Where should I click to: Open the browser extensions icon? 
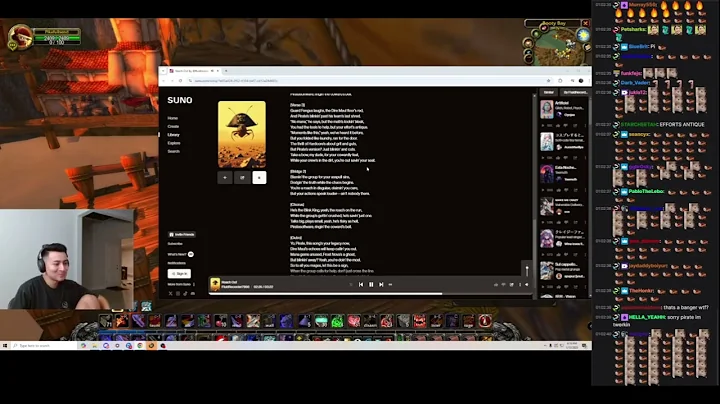pos(560,81)
